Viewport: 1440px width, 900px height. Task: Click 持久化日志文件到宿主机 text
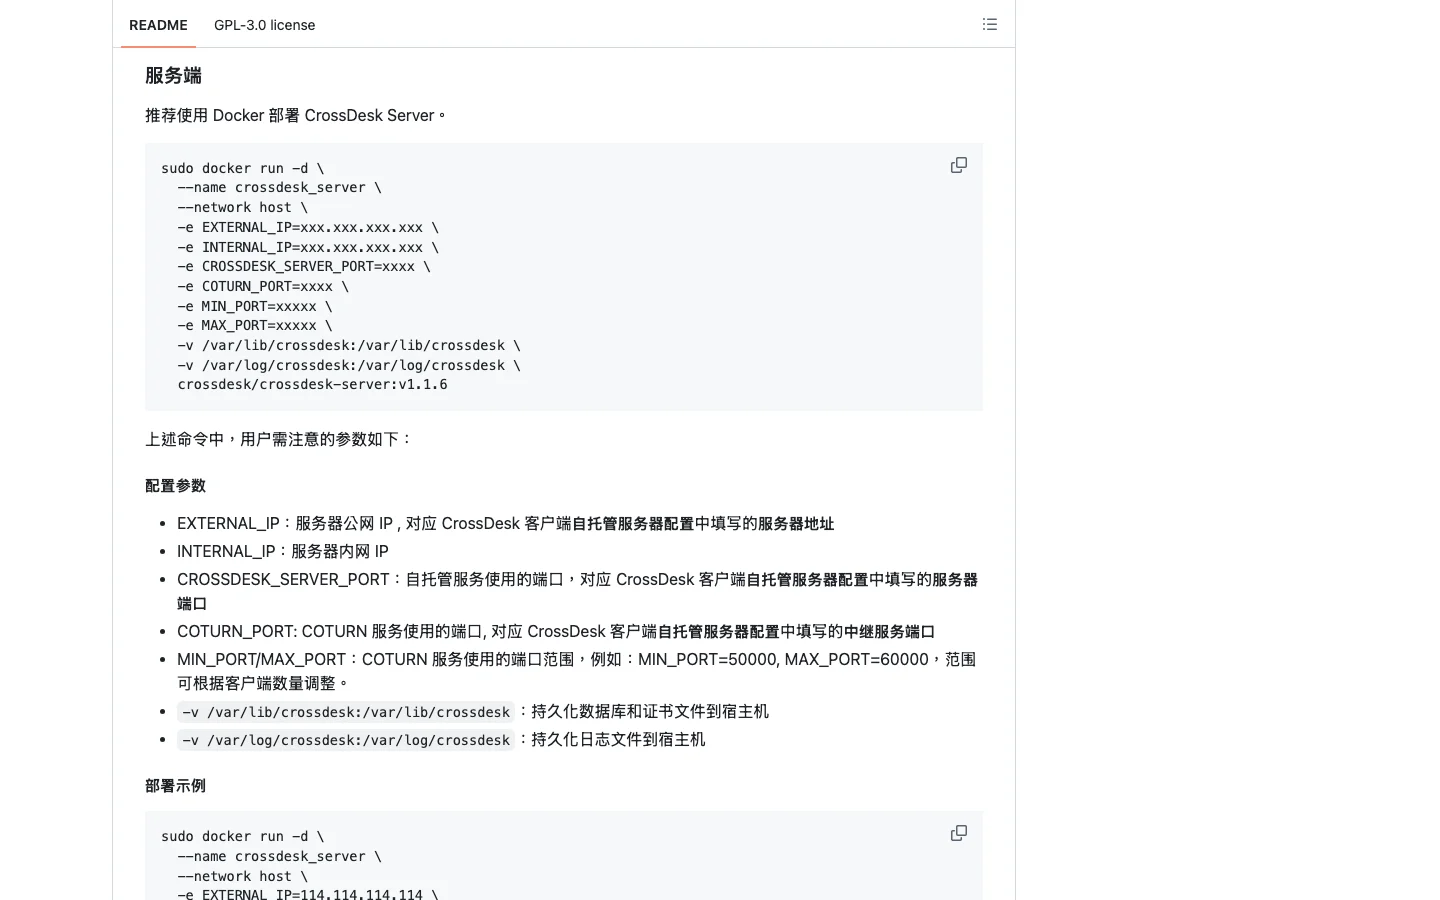618,740
